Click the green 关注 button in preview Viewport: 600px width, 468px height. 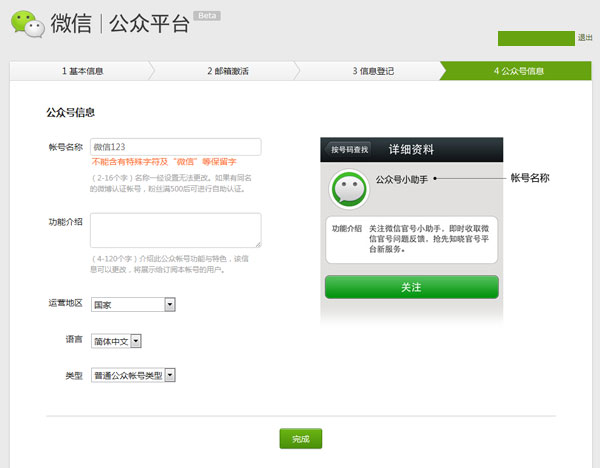412,287
